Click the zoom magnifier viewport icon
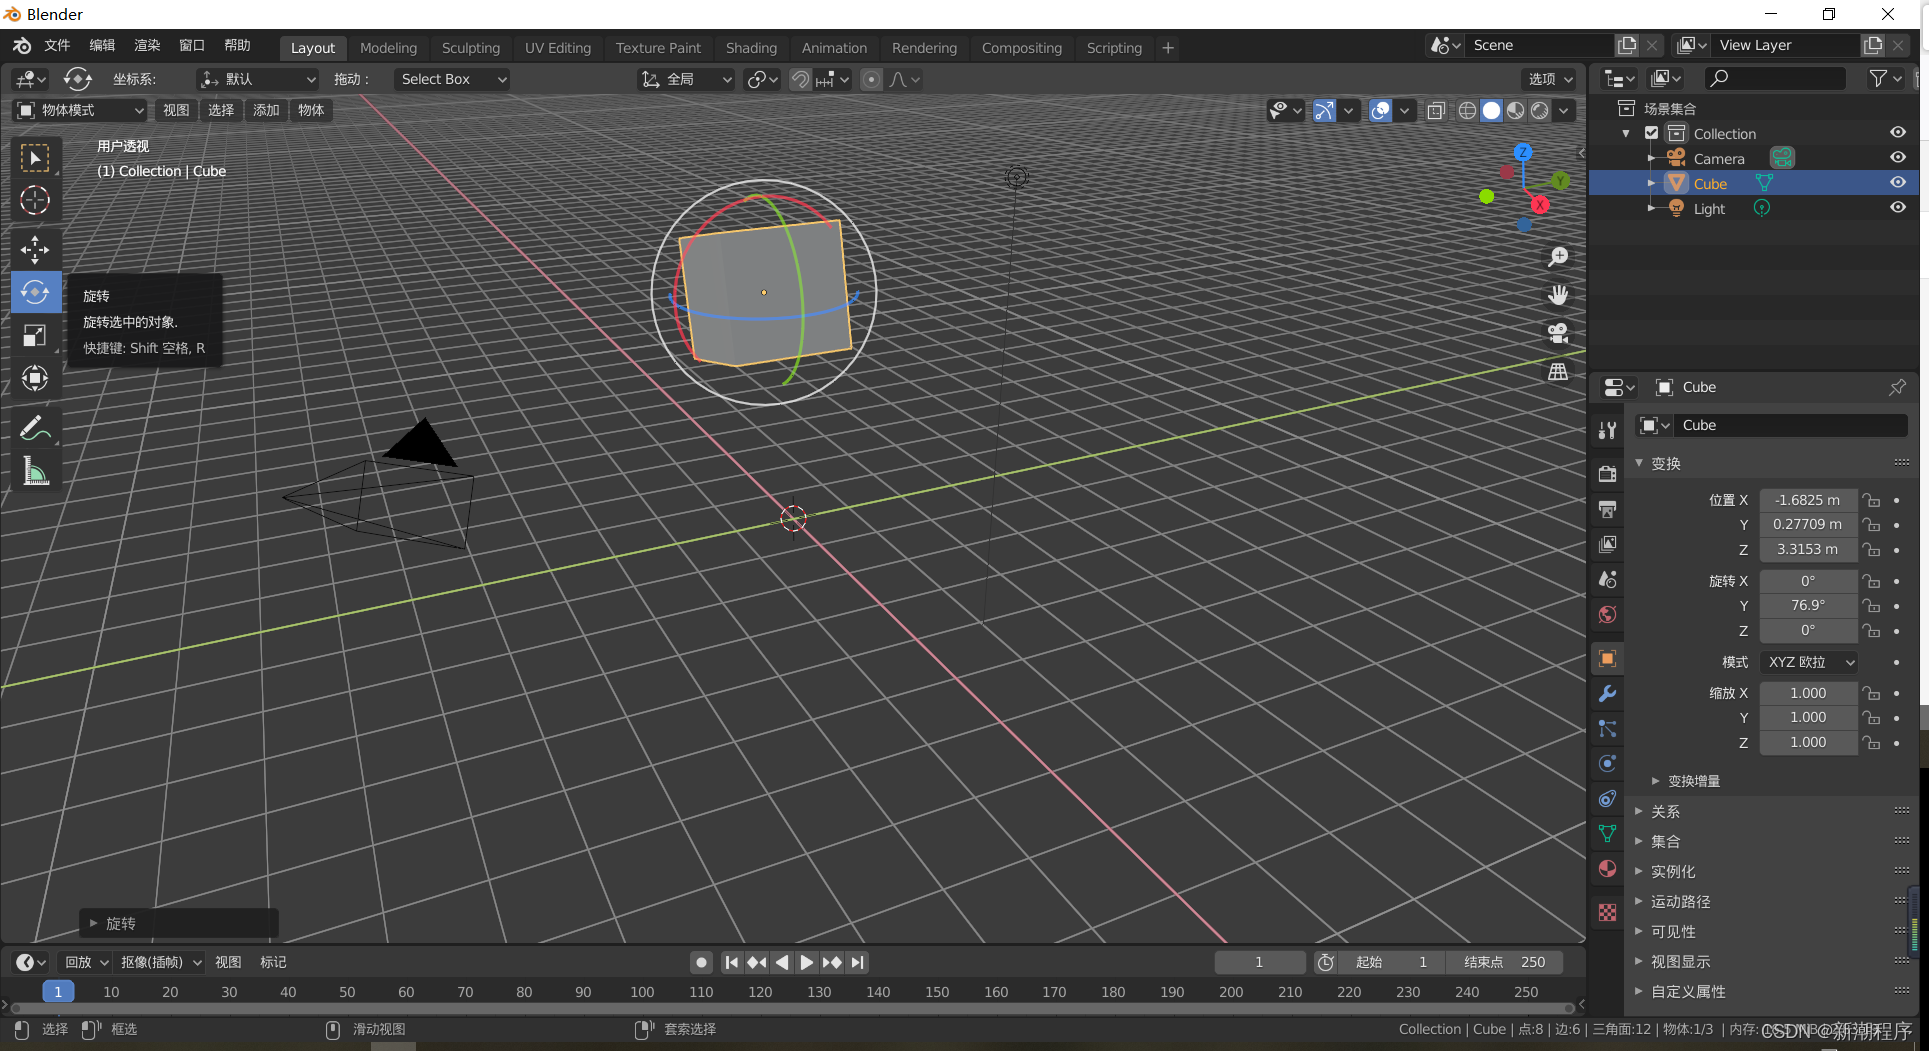 (1558, 257)
